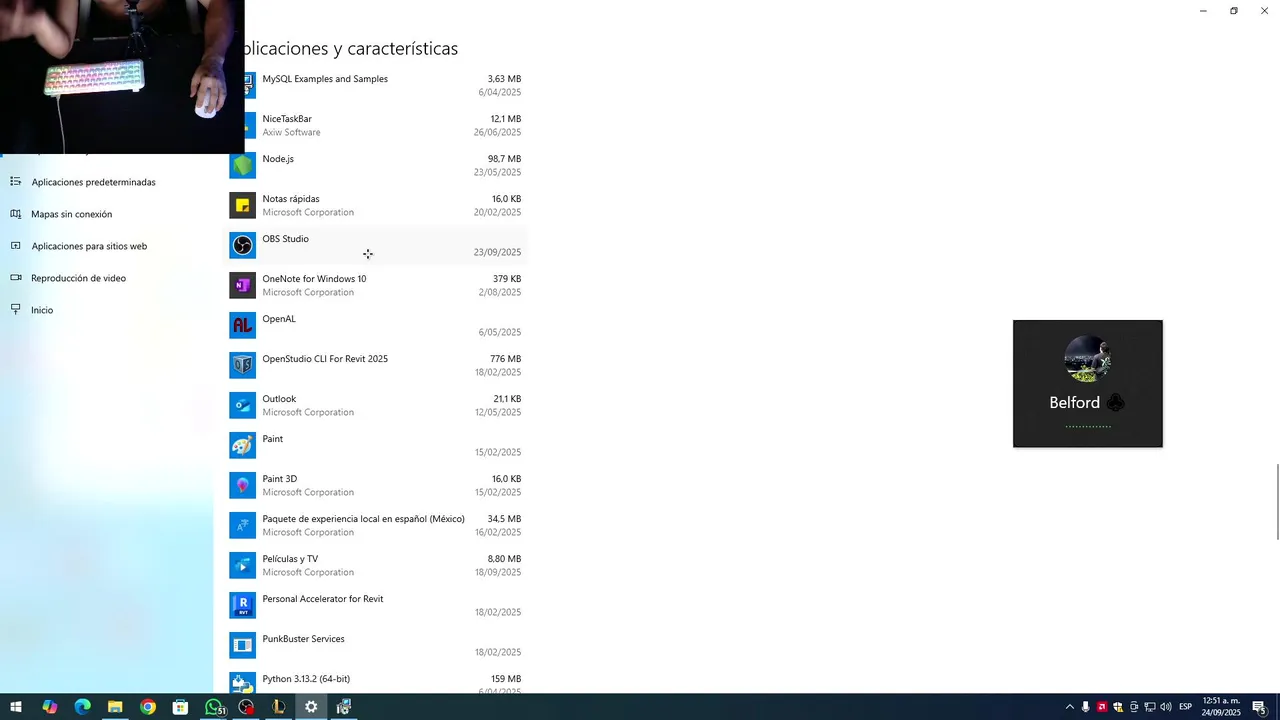This screenshot has height=720, width=1280.
Task: Select the OBS Studio app name
Action: pyautogui.click(x=285, y=239)
